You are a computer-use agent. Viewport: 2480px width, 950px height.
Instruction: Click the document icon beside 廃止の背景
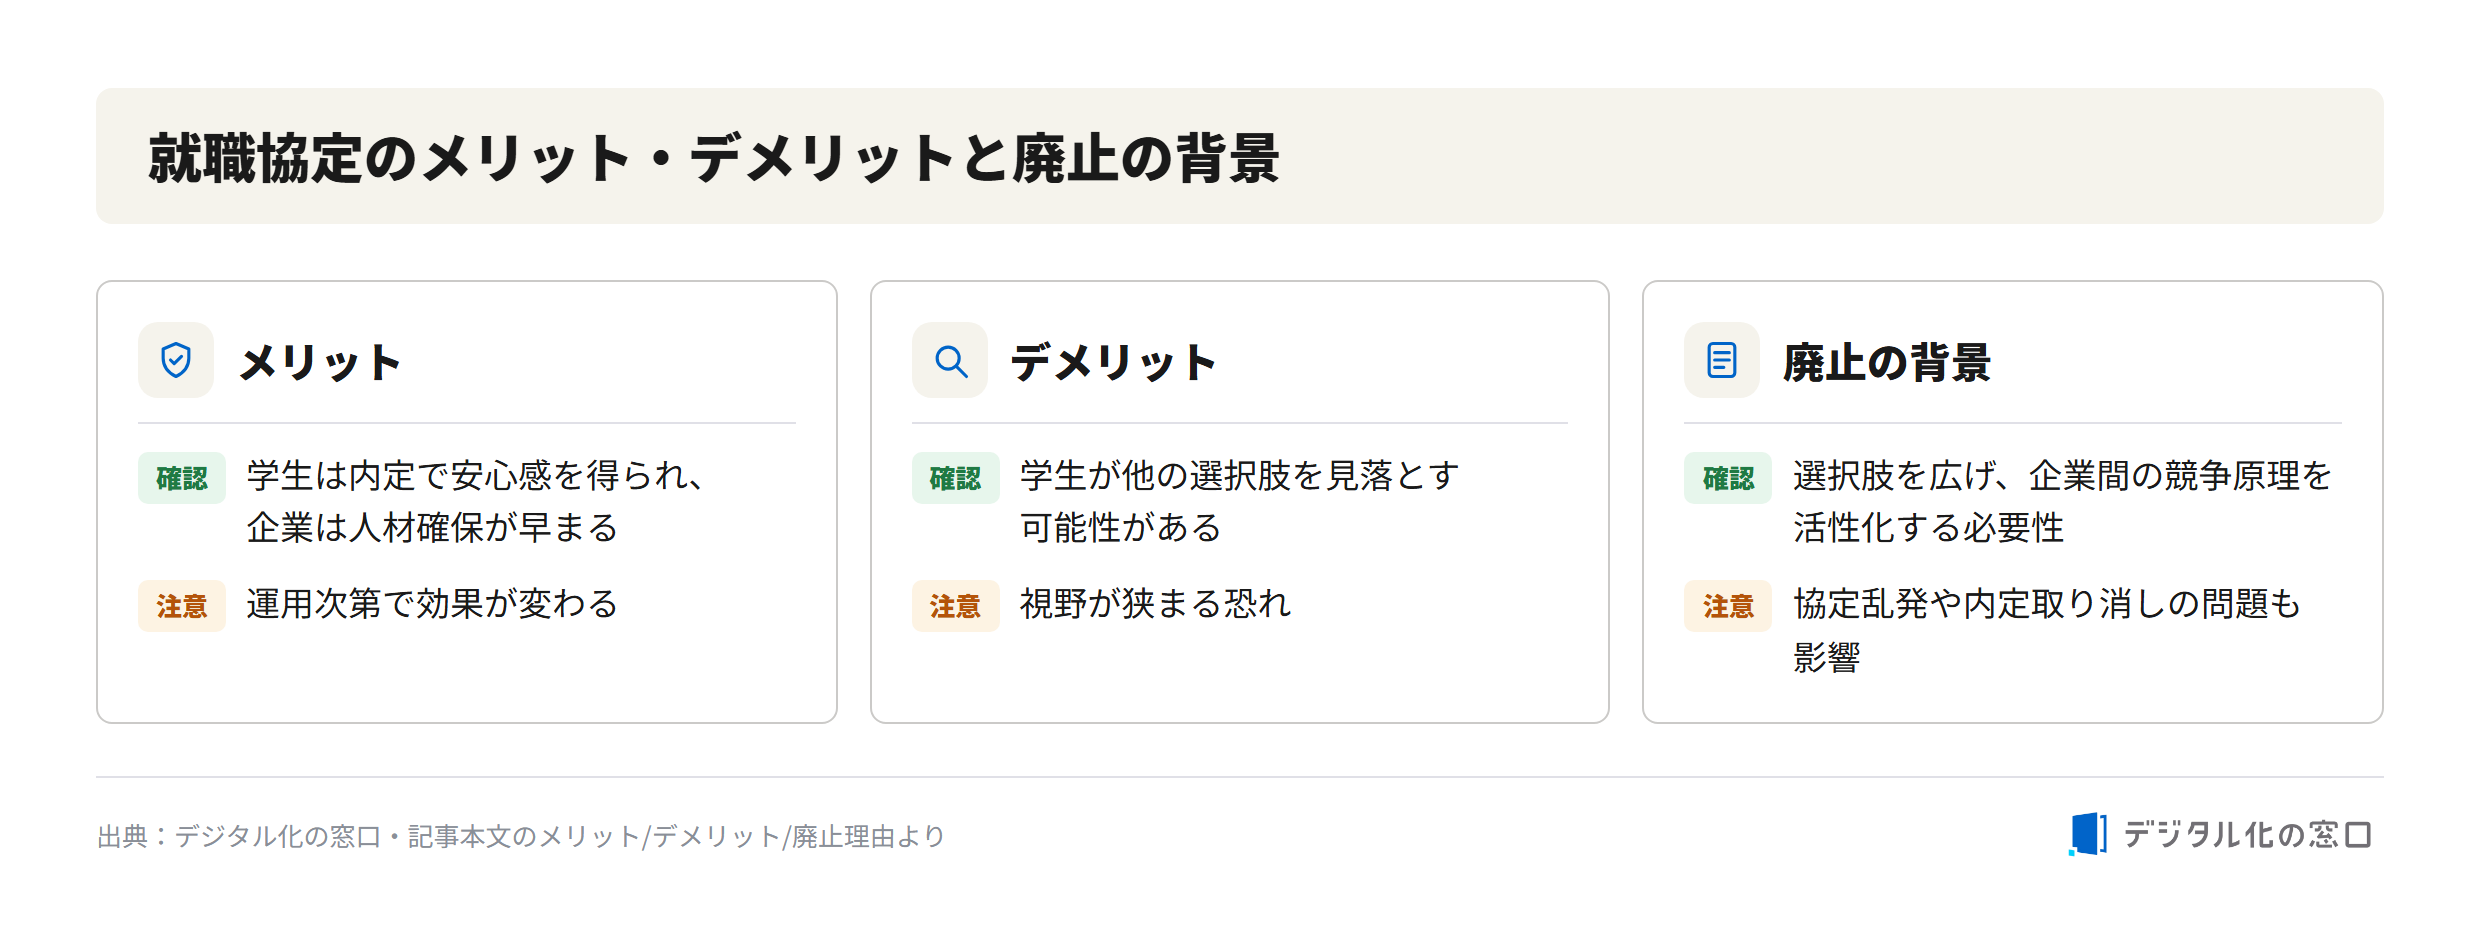coord(1722,360)
